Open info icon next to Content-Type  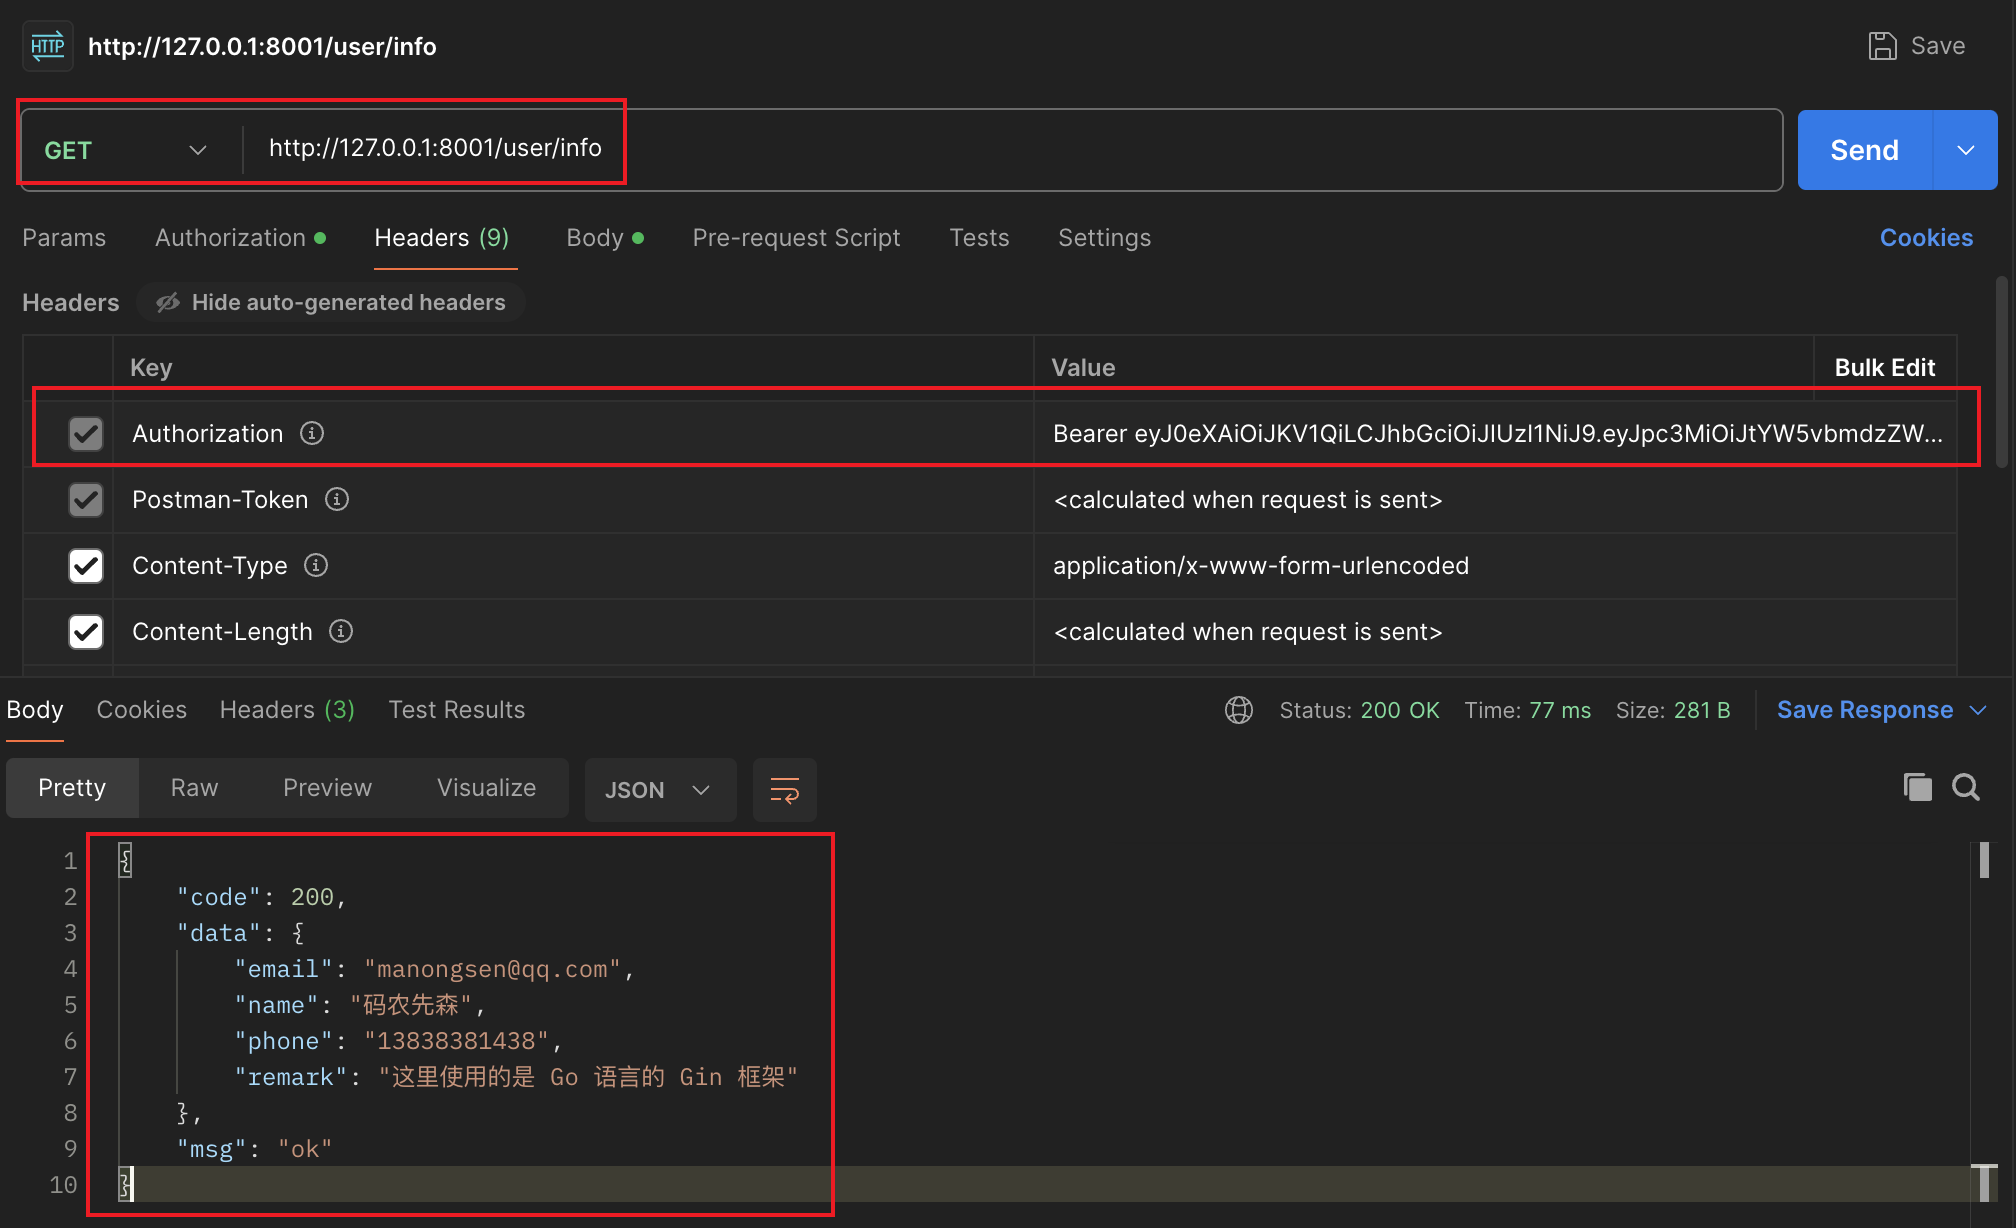(x=316, y=565)
